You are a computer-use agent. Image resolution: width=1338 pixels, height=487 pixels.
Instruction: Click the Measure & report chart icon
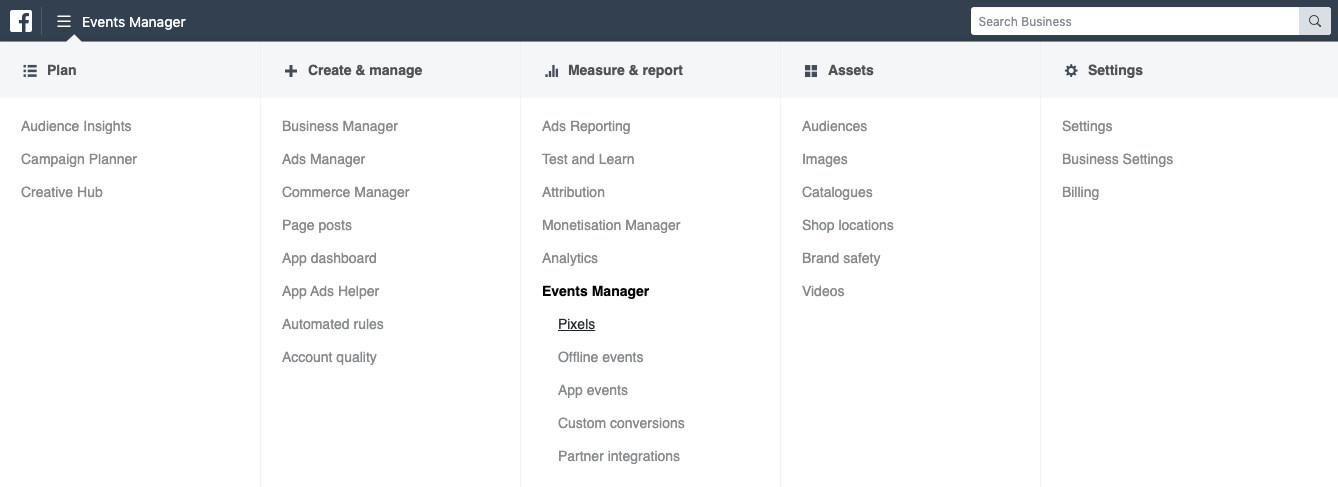point(551,71)
